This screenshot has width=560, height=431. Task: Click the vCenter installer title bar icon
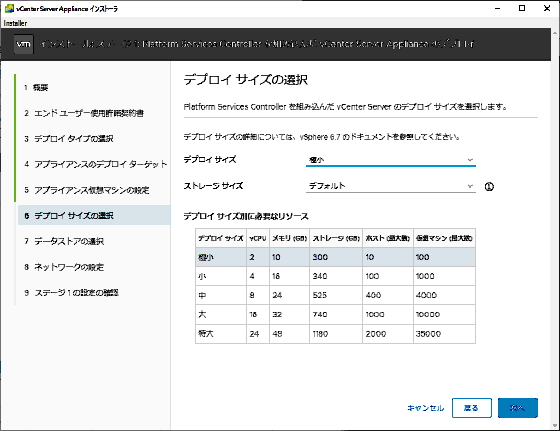[9, 9]
